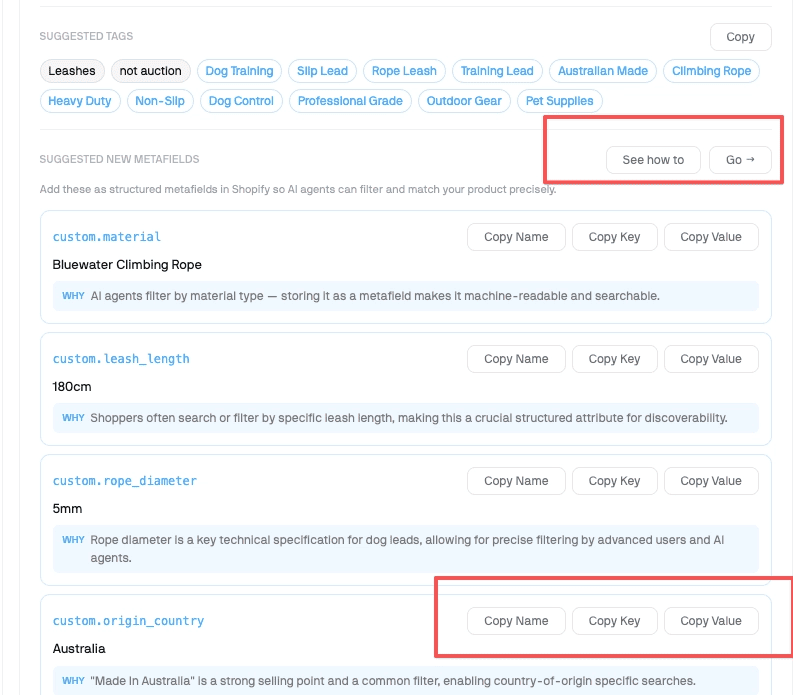Image resolution: width=793 pixels, height=695 pixels.
Task: Click the Copy button for suggested tags
Action: [x=740, y=37]
